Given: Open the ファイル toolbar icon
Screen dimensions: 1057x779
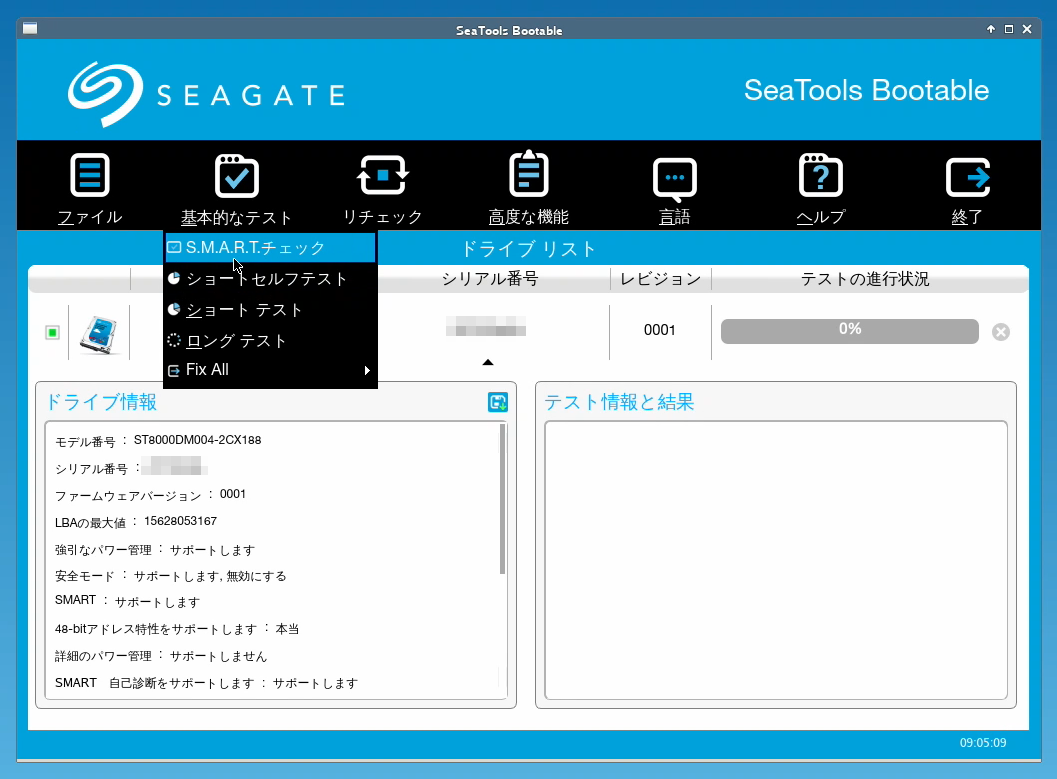Looking at the screenshot, I should tap(90, 176).
